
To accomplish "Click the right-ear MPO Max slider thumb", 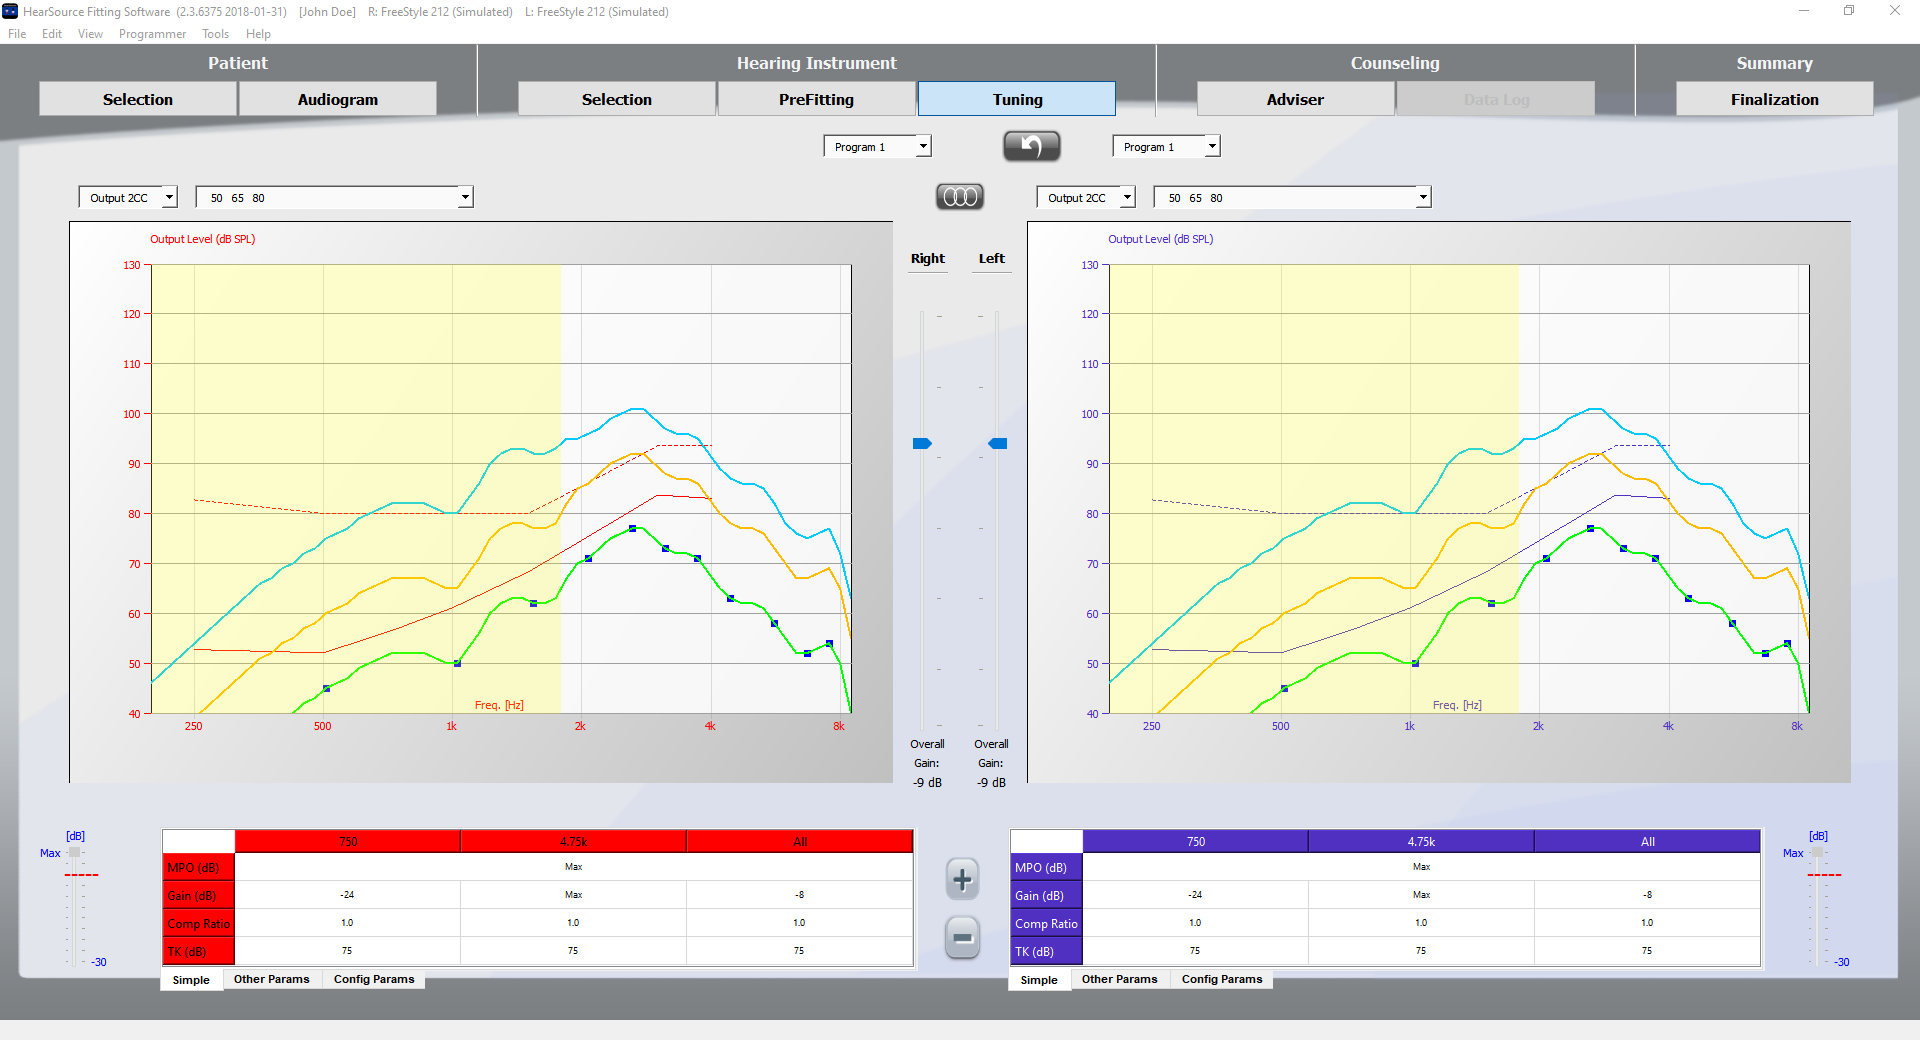I will (74, 853).
